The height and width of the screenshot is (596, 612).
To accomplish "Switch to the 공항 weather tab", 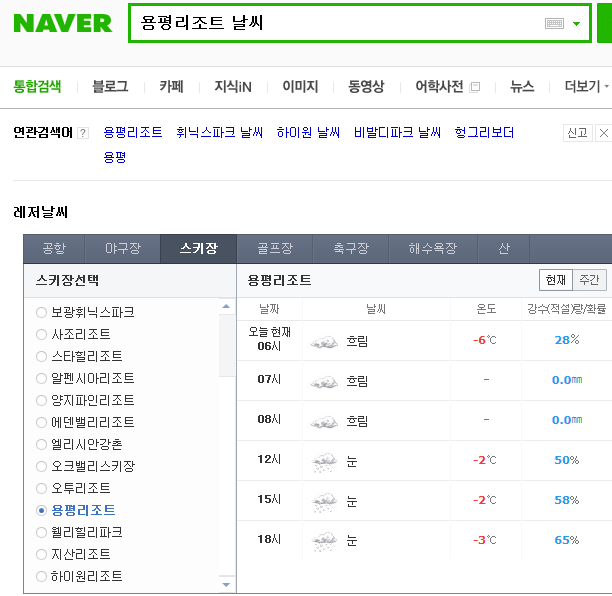I will [54, 248].
